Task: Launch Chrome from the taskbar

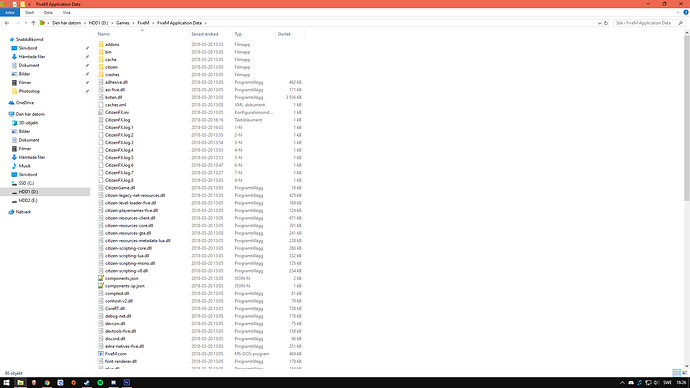Action: point(47,383)
